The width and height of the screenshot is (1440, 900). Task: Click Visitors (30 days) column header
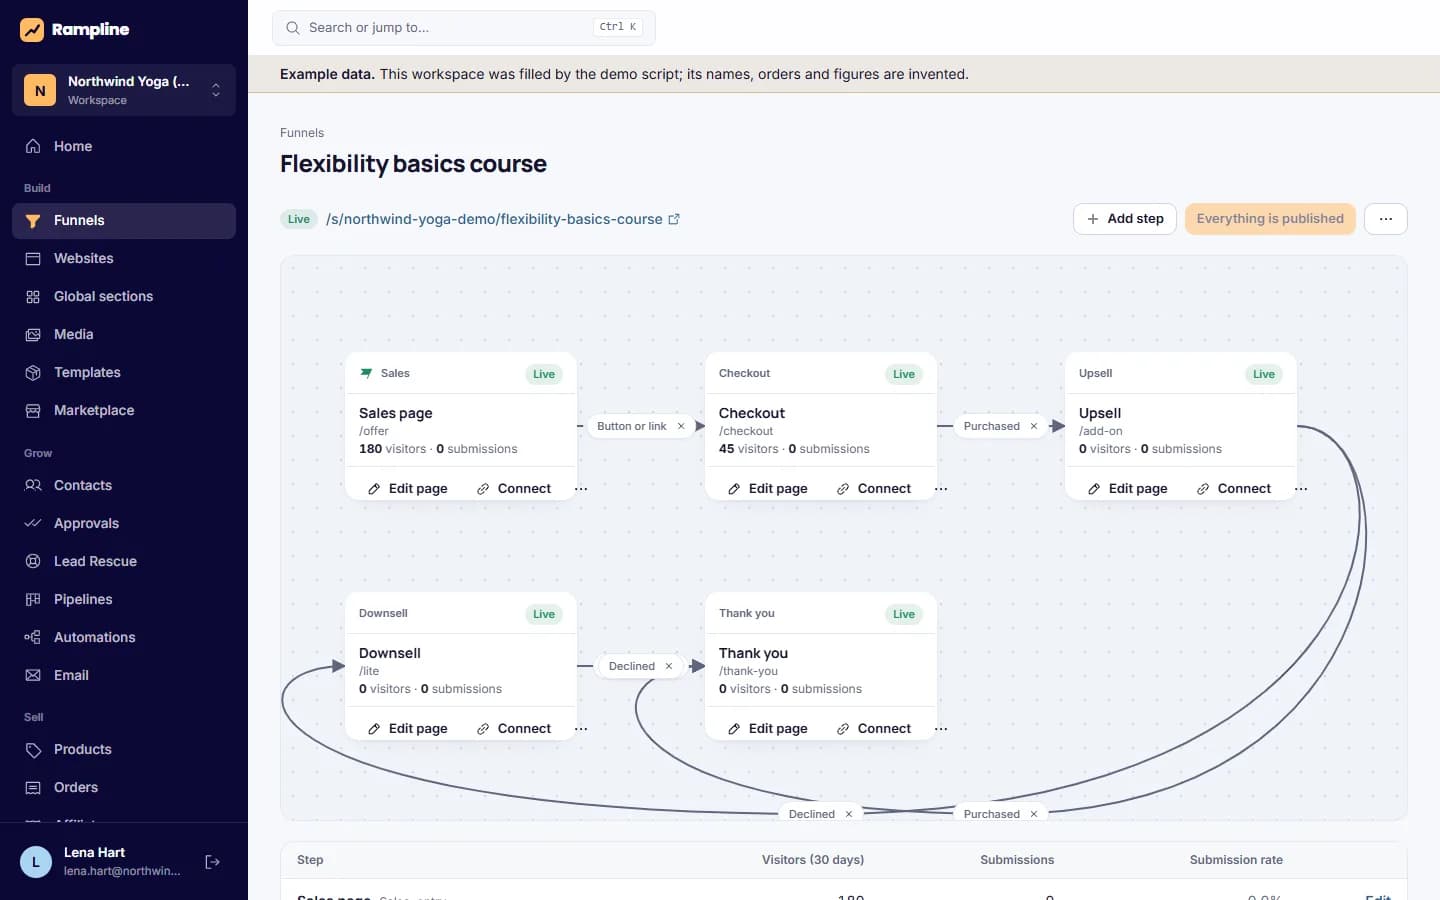(x=813, y=860)
